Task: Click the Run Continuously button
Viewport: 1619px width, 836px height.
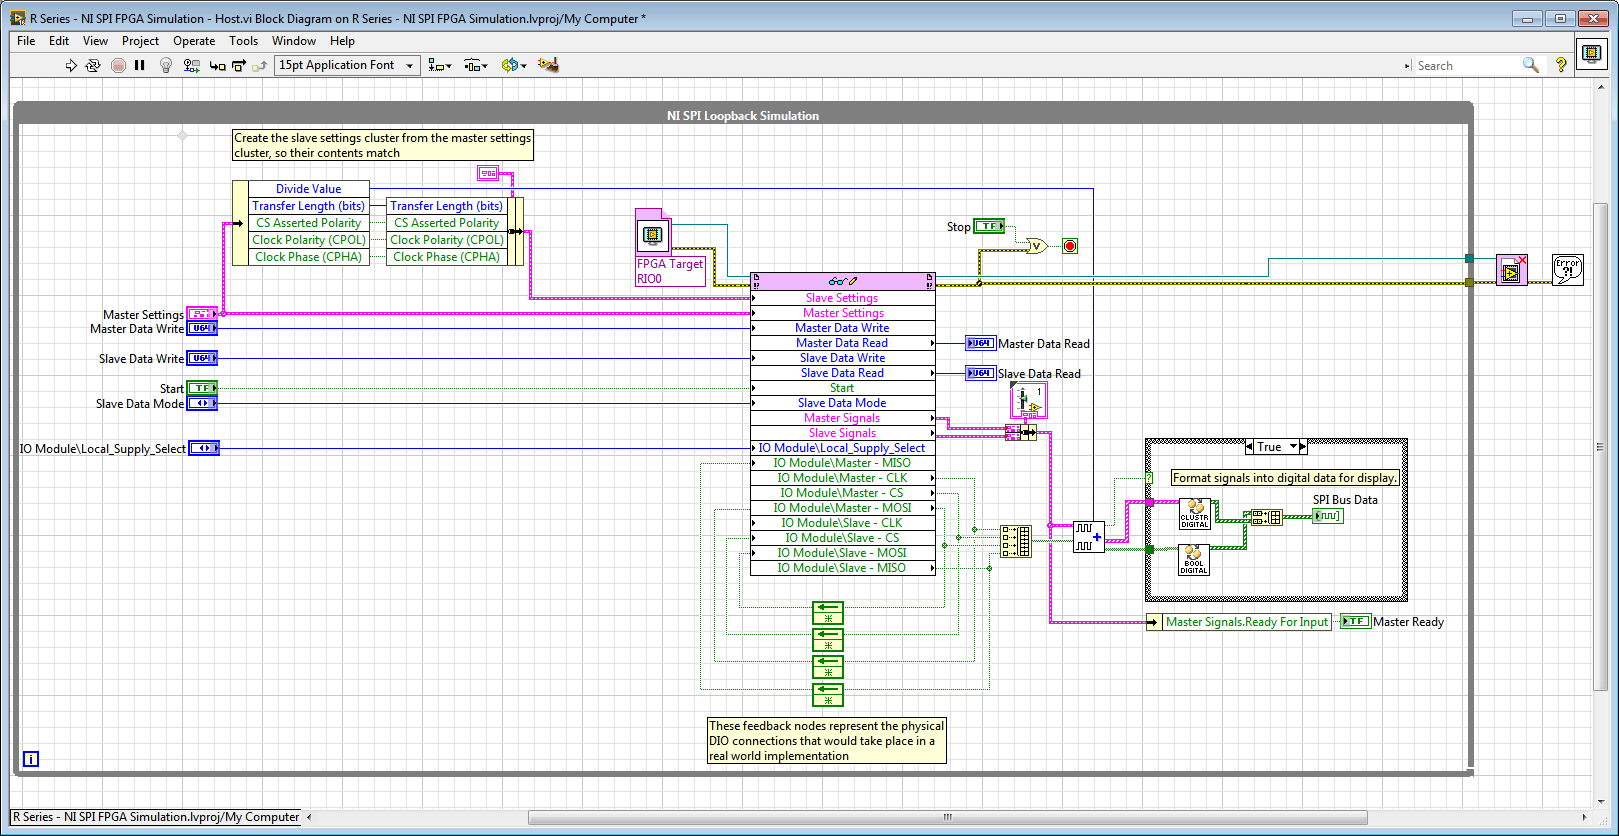Action: 93,65
